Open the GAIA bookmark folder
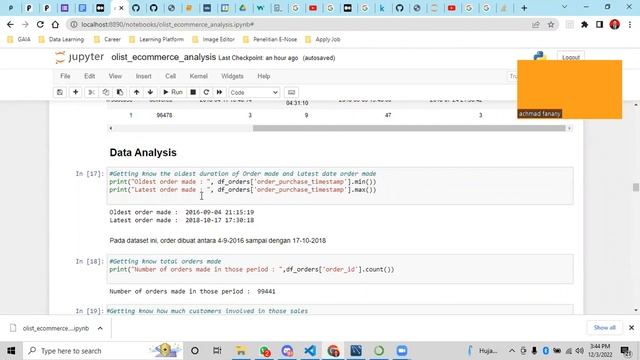 [x=19, y=39]
